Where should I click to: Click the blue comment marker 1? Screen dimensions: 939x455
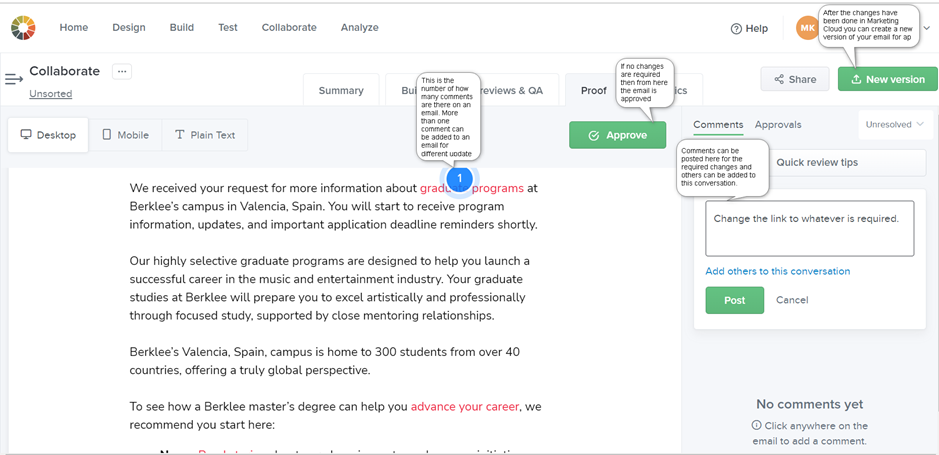tap(459, 178)
